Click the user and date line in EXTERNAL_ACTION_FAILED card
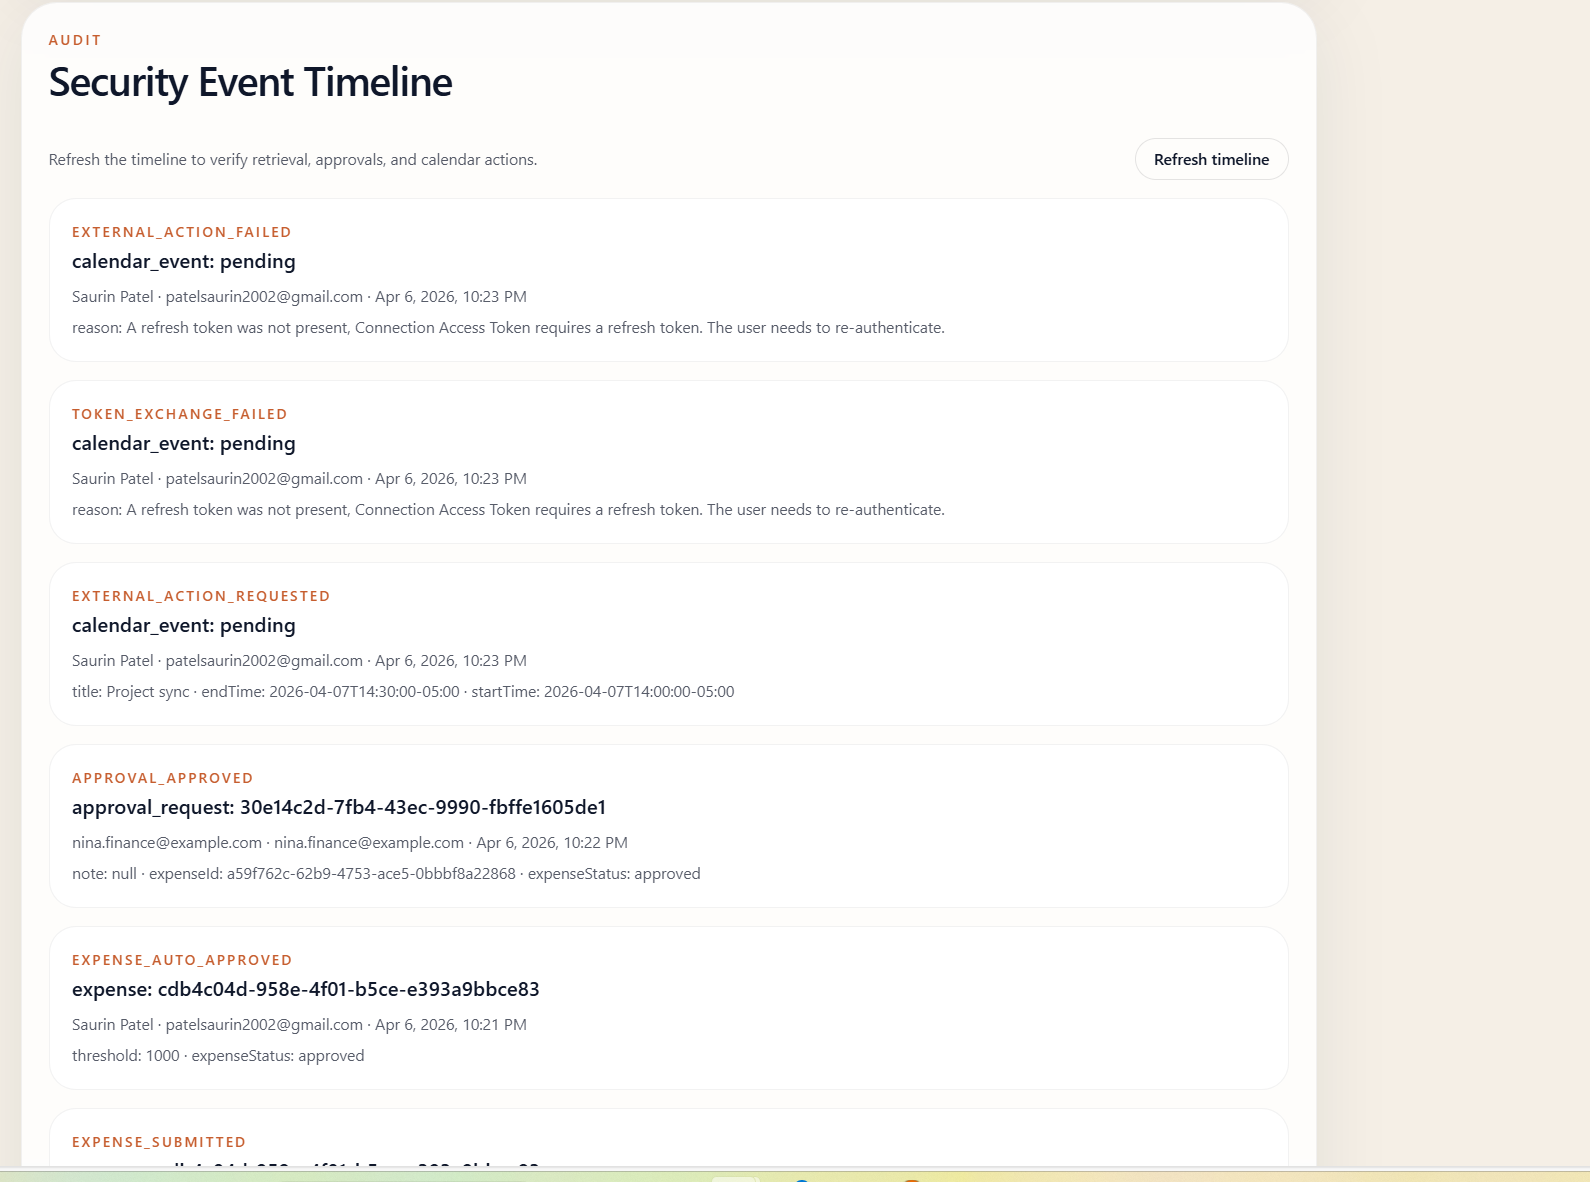 coord(299,297)
